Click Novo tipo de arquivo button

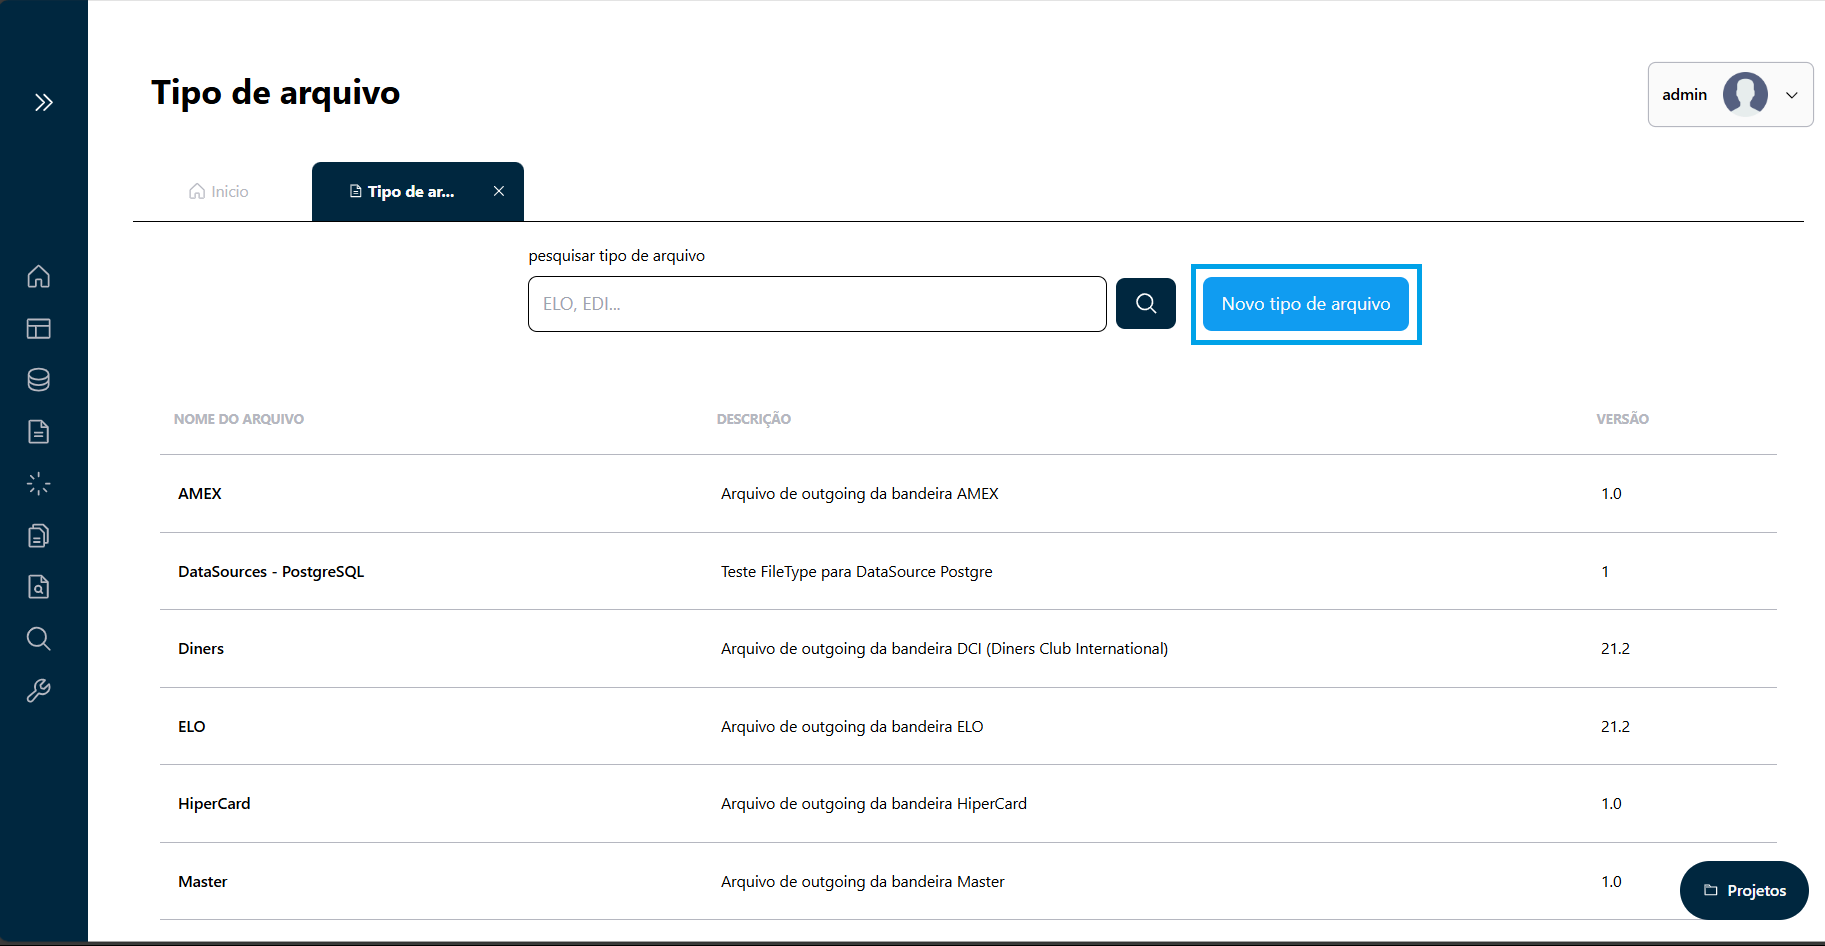point(1305,304)
